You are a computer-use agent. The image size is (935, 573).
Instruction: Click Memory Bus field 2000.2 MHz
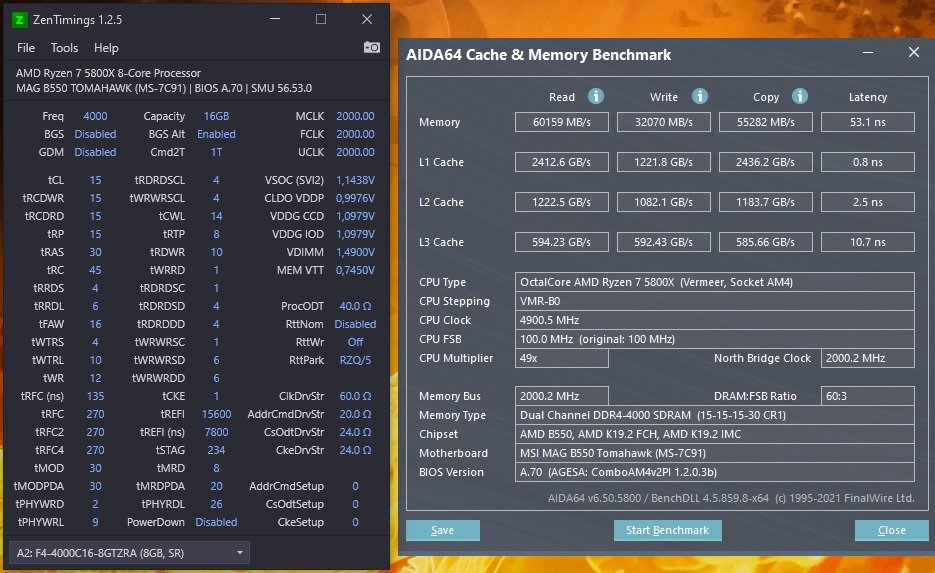click(x=562, y=396)
